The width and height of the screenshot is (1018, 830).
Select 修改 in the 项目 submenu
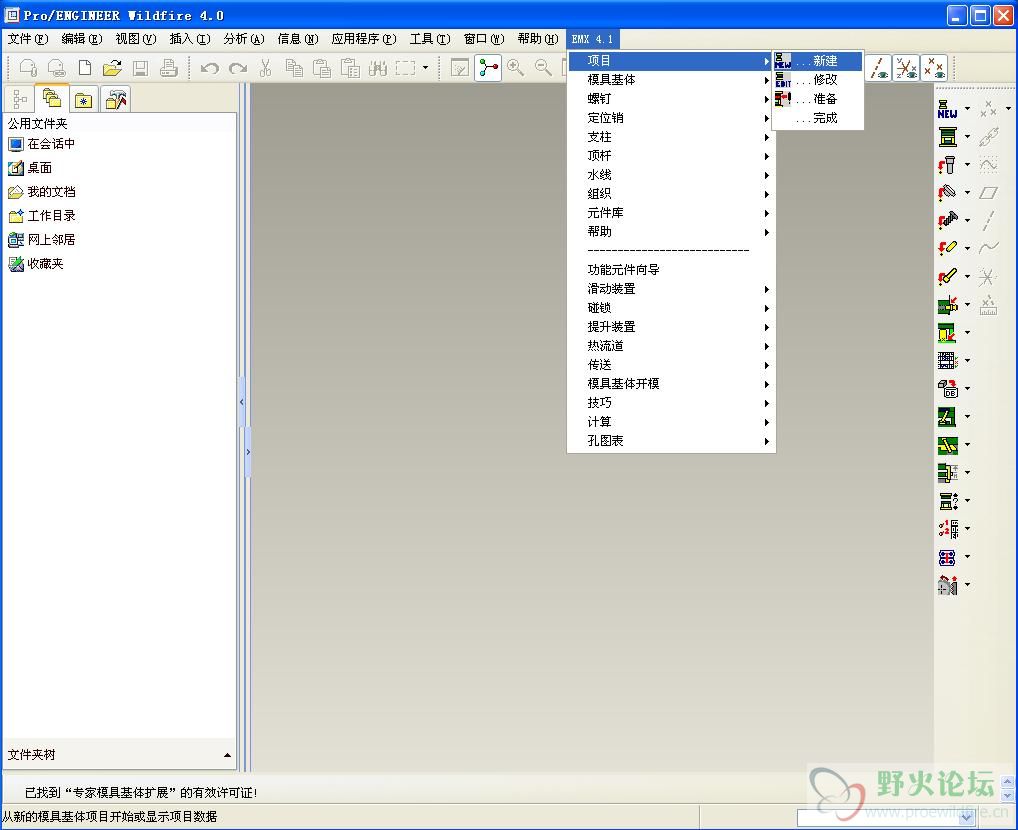[x=817, y=80]
